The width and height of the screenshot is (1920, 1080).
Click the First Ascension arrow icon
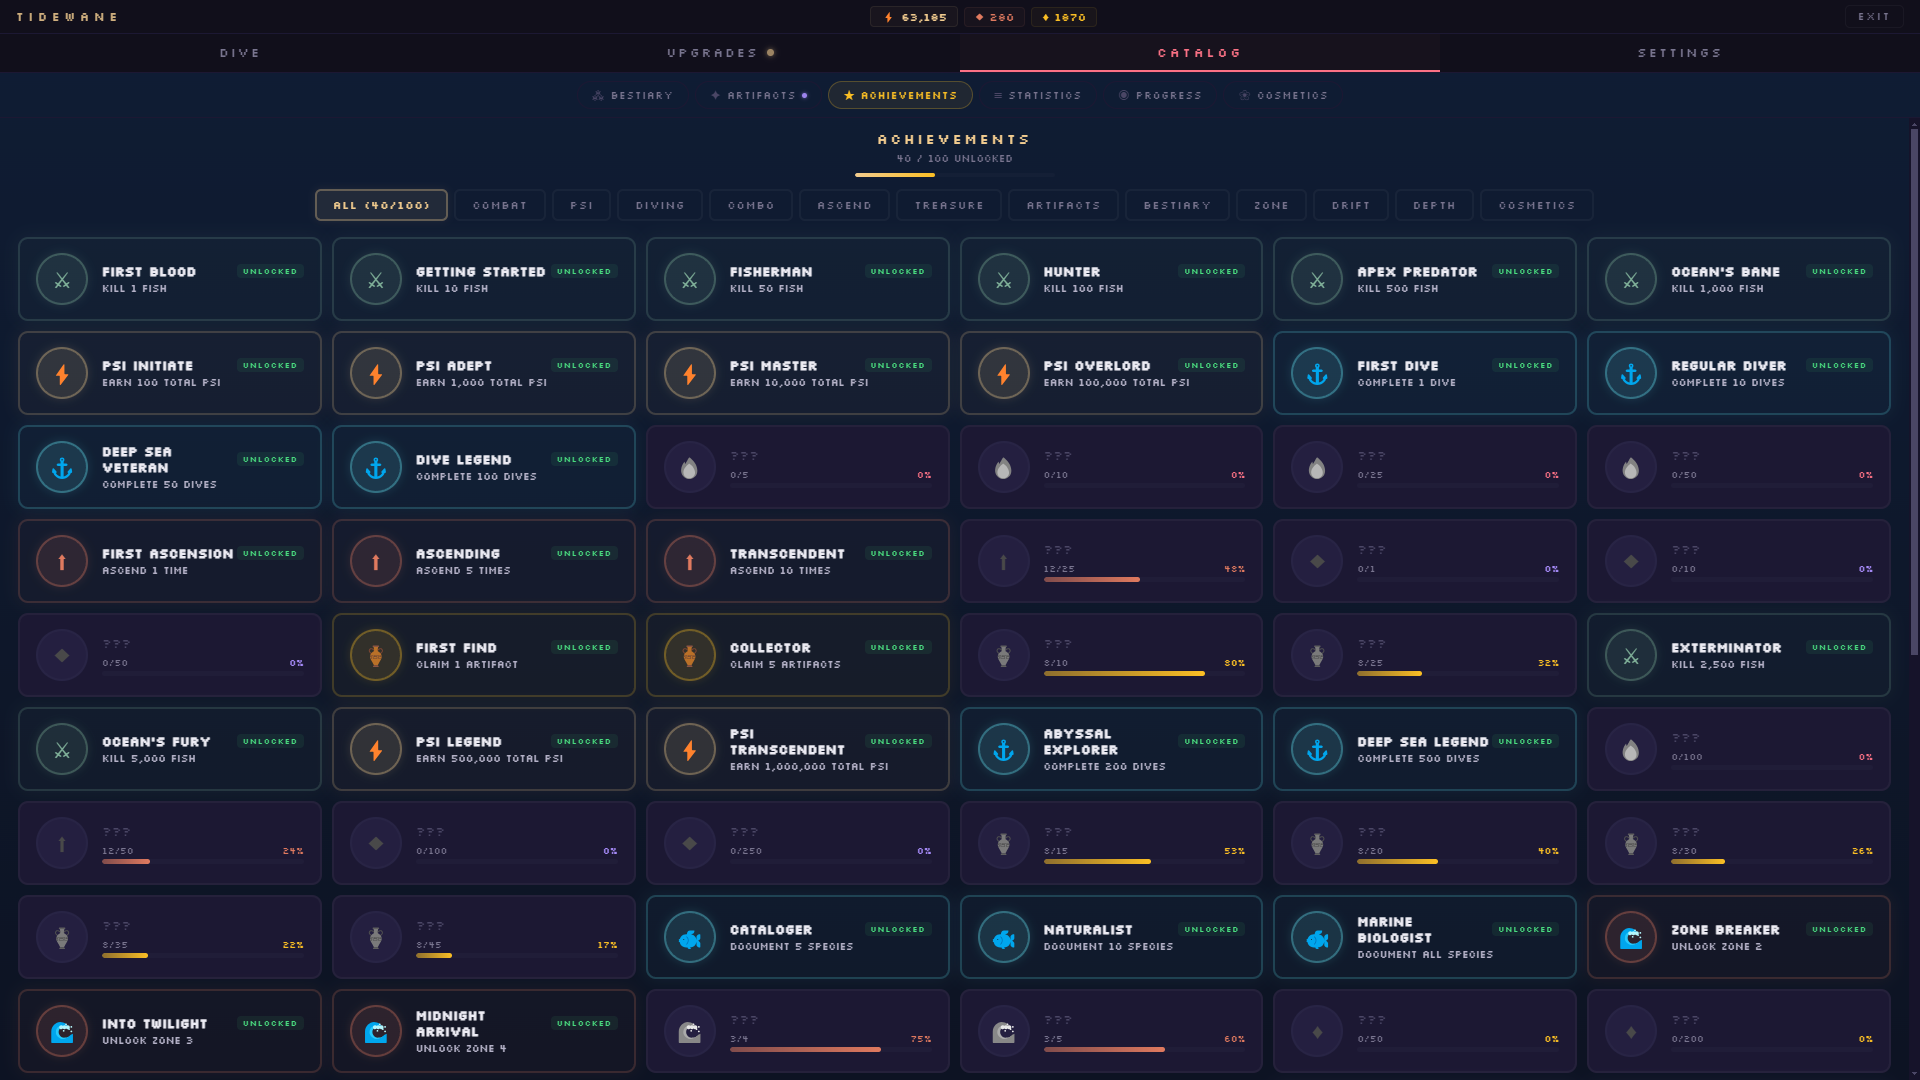pyautogui.click(x=62, y=562)
